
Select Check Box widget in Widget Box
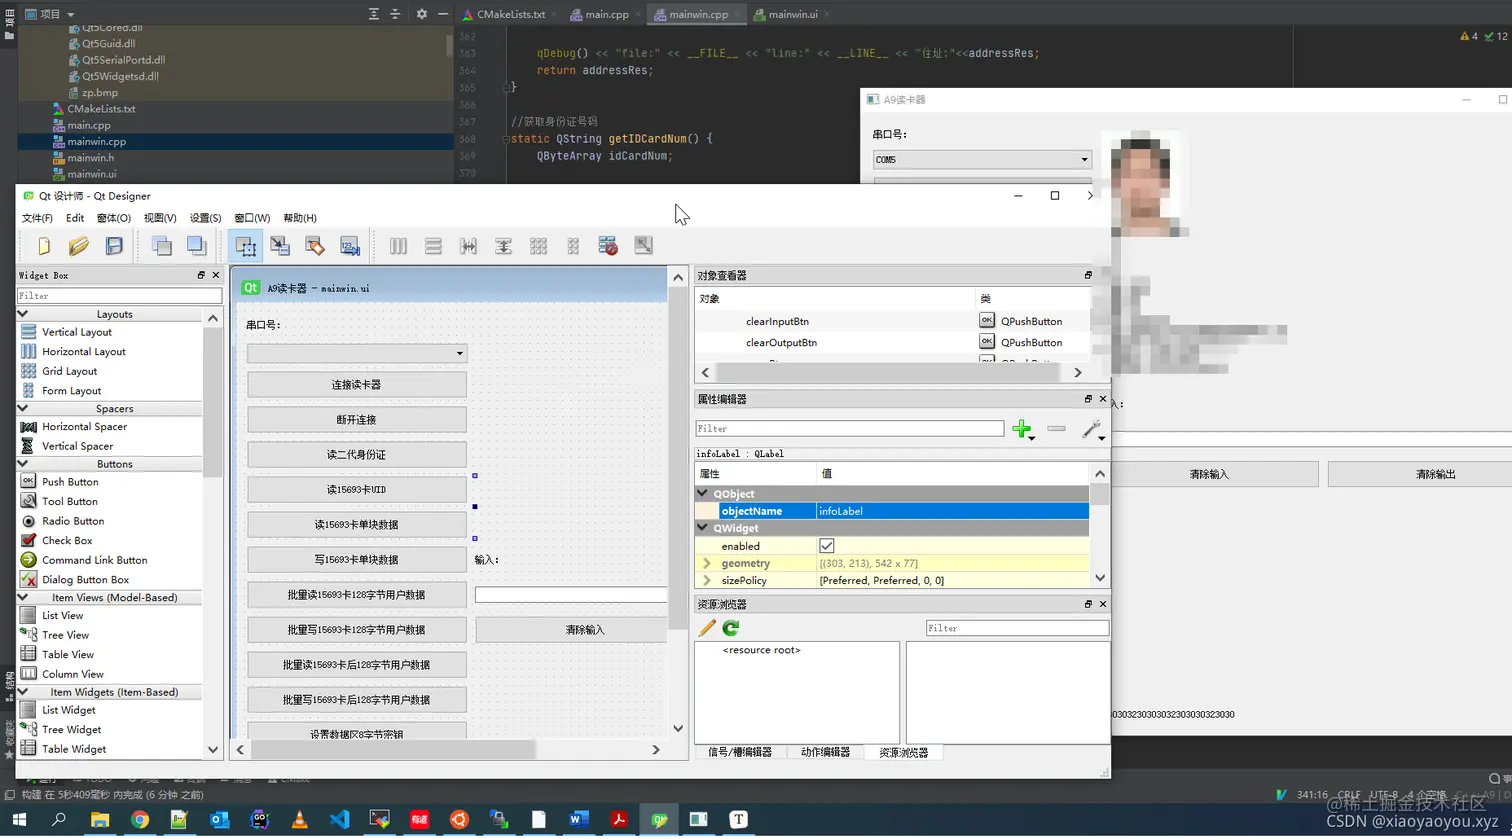coord(67,541)
